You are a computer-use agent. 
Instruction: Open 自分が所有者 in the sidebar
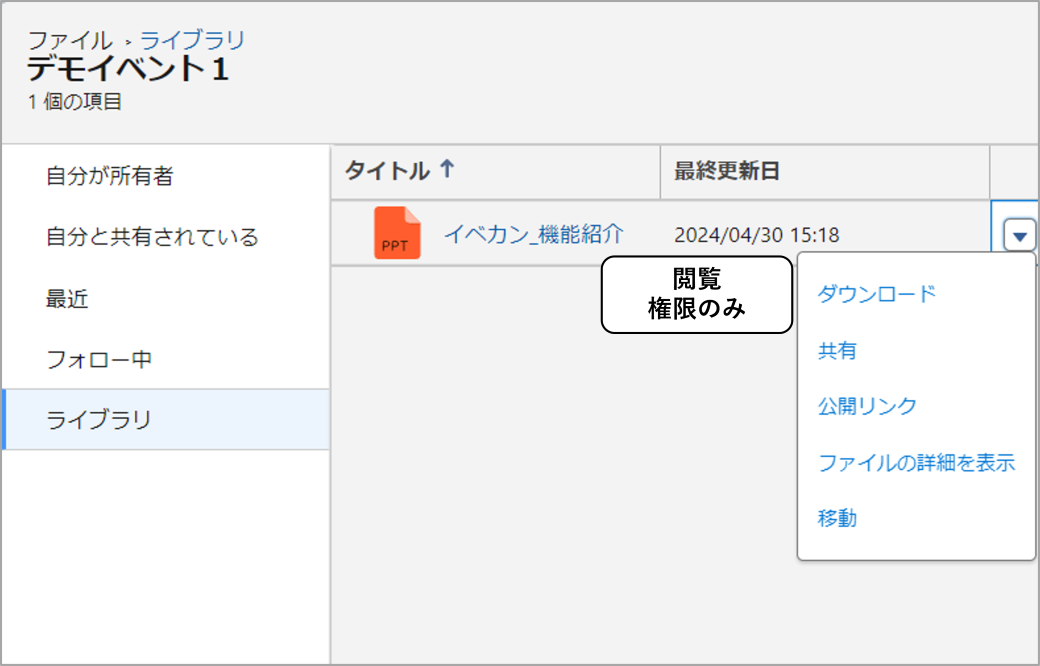pos(110,176)
